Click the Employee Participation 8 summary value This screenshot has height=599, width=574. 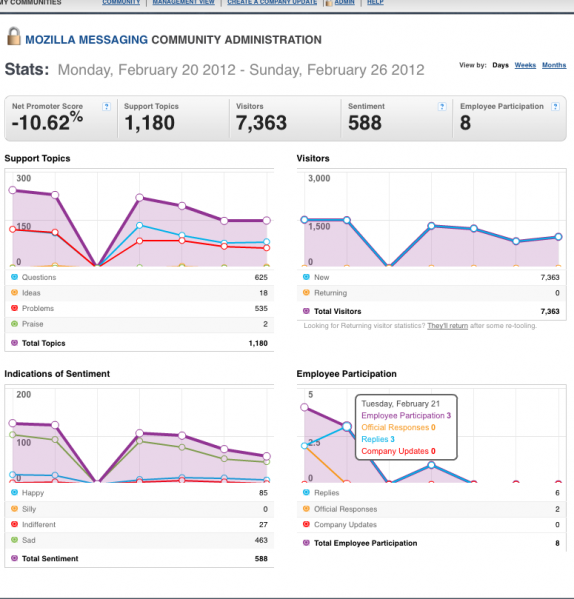465,123
